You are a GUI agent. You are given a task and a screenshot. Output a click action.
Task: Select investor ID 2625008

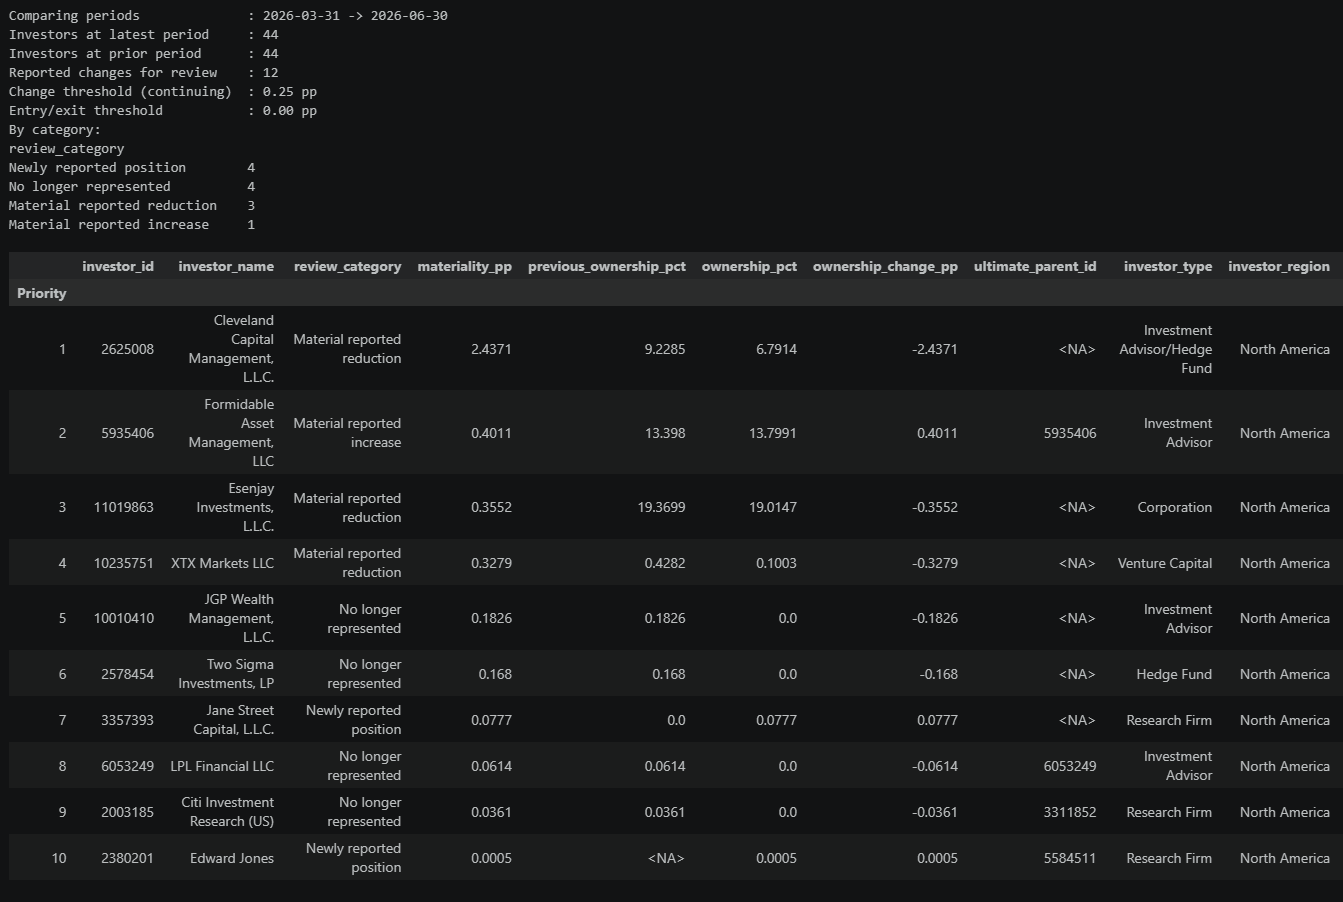coord(128,349)
